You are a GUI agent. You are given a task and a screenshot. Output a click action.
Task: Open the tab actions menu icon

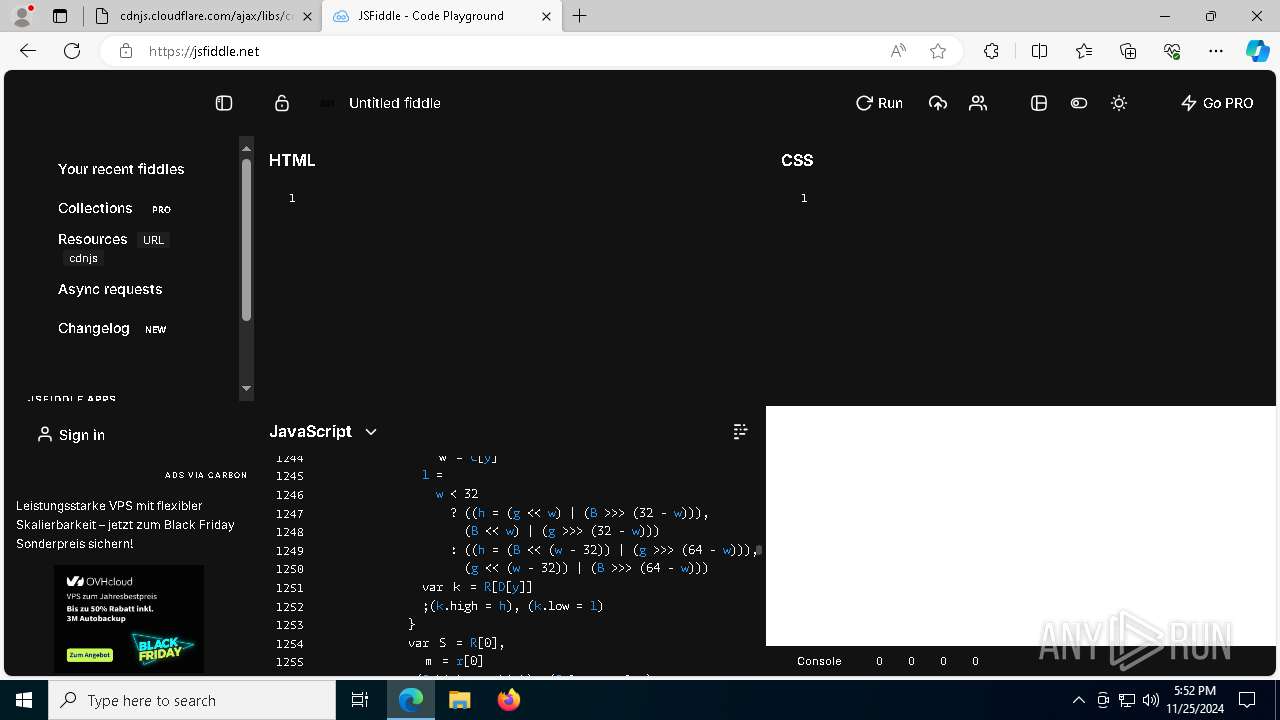coord(60,16)
